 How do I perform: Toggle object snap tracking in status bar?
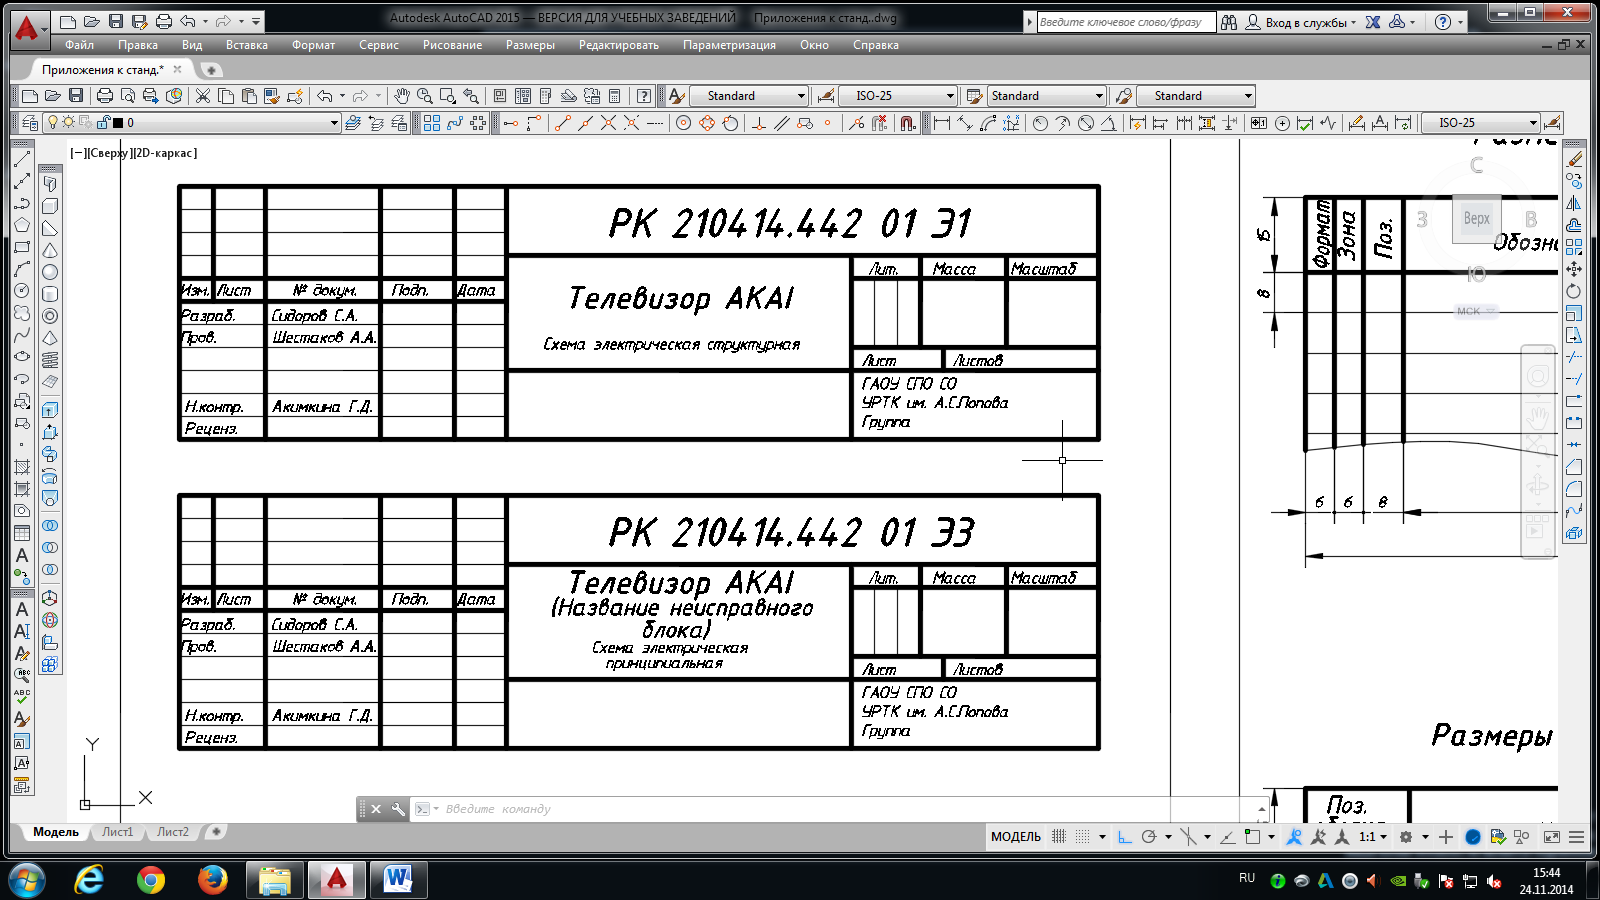click(x=1227, y=837)
